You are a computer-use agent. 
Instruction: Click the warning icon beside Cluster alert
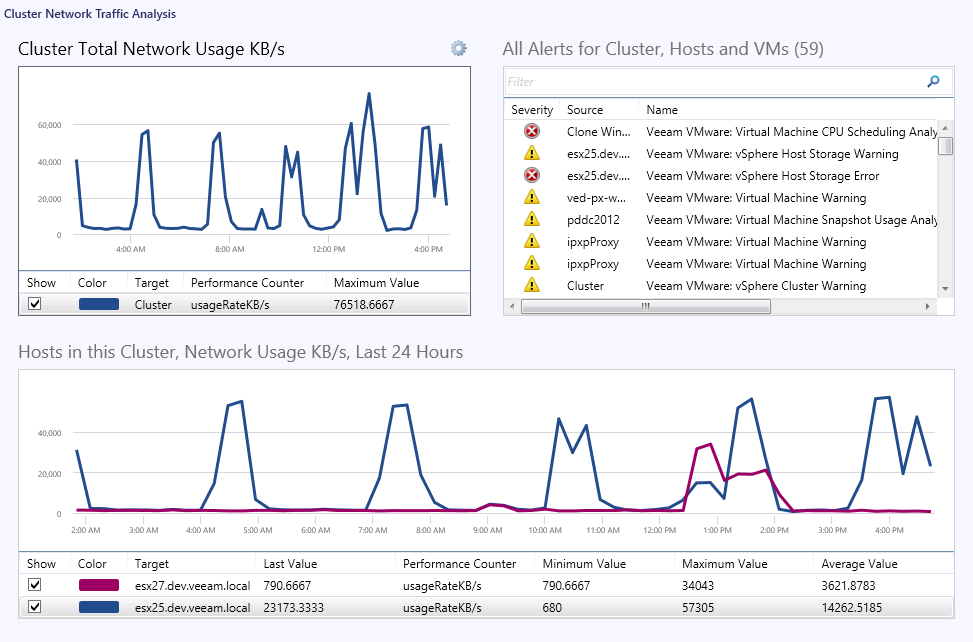coord(532,286)
